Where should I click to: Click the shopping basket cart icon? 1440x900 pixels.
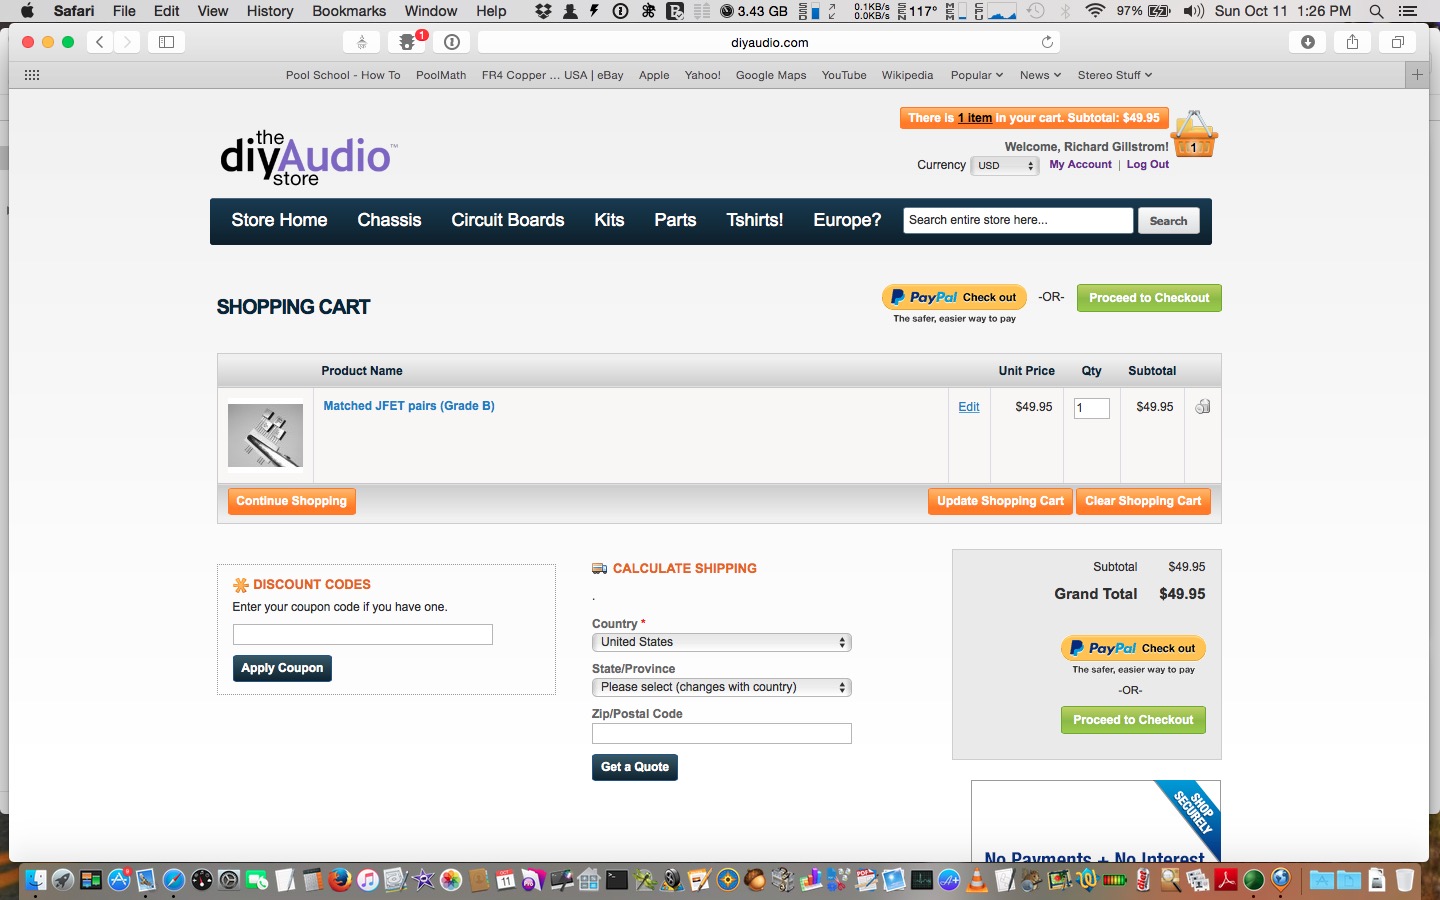click(1194, 135)
